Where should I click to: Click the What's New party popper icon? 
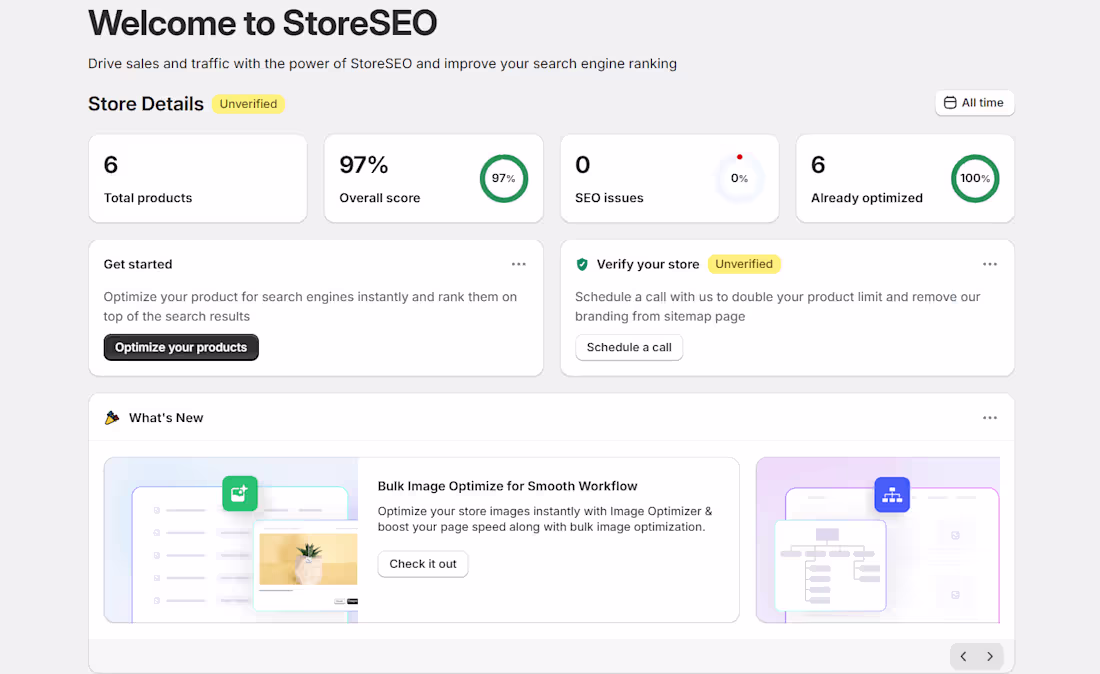[112, 418]
